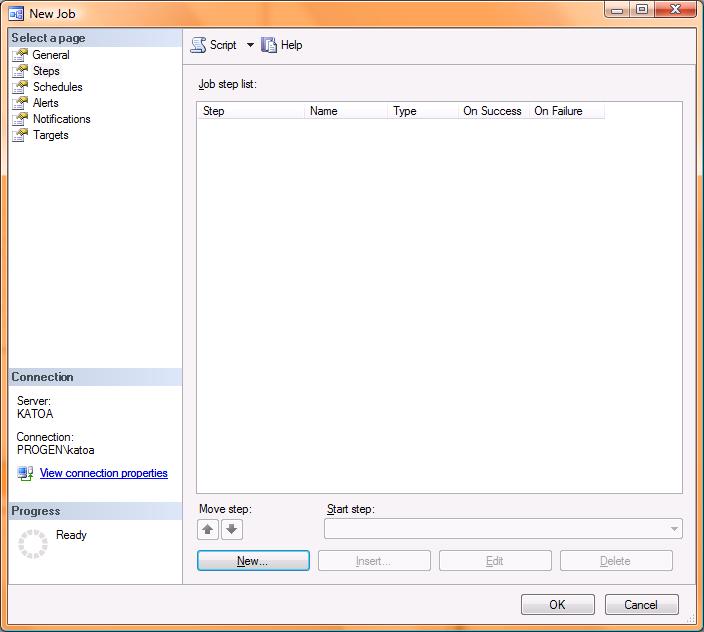
Task: Click the Delete step button
Action: 616,561
